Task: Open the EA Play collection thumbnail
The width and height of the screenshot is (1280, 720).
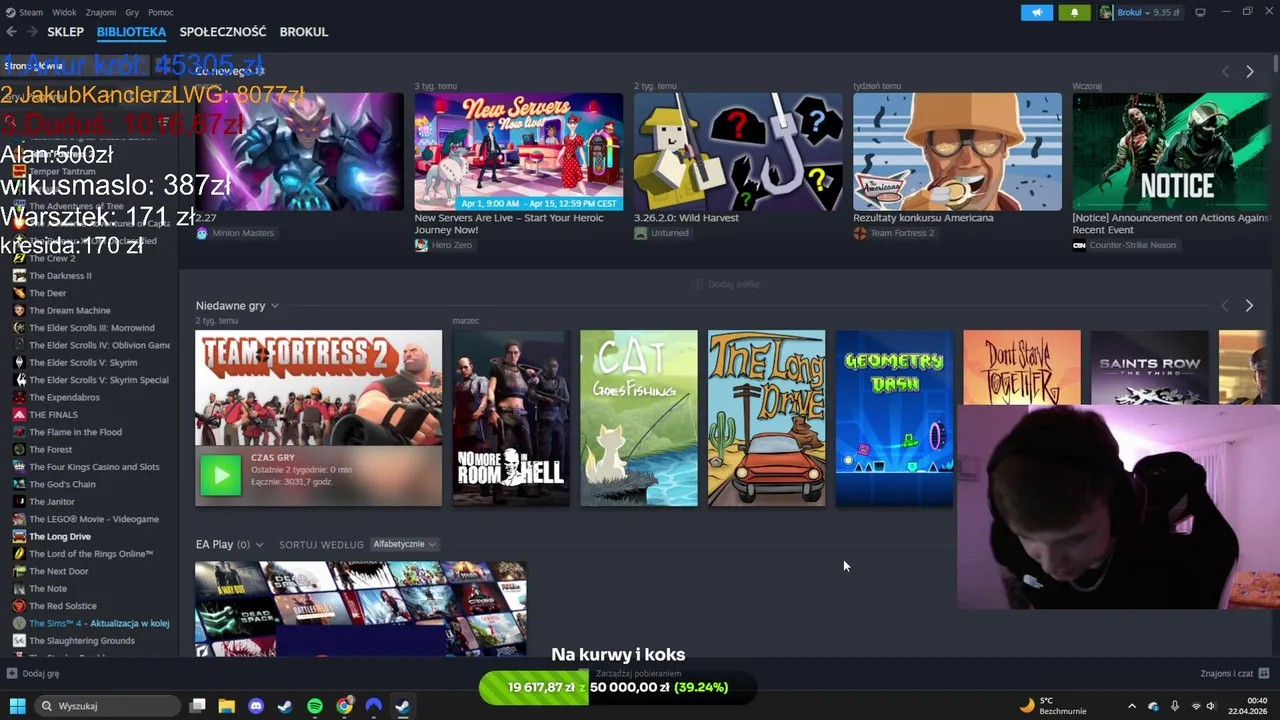Action: [361, 609]
